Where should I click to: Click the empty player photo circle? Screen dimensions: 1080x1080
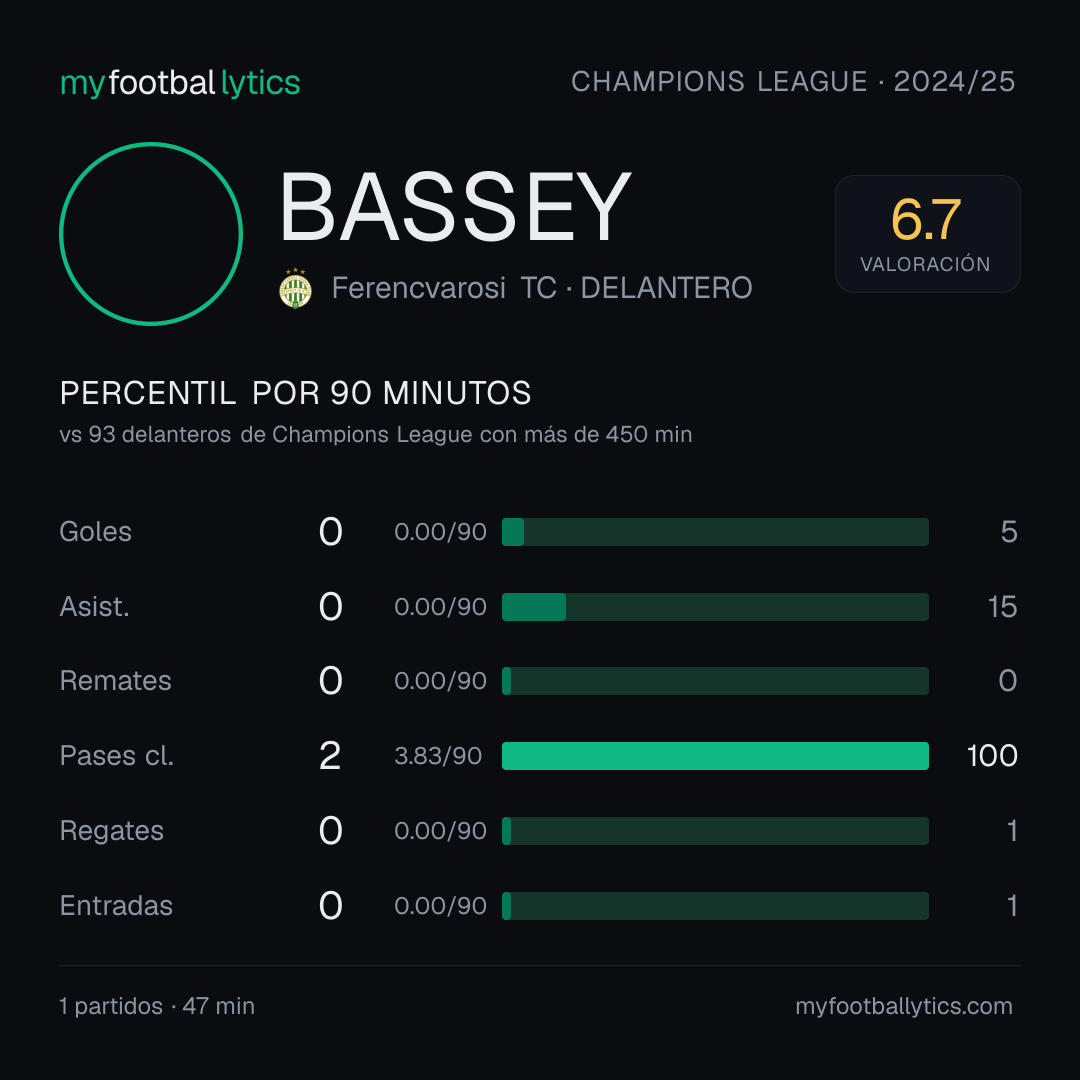tap(151, 234)
